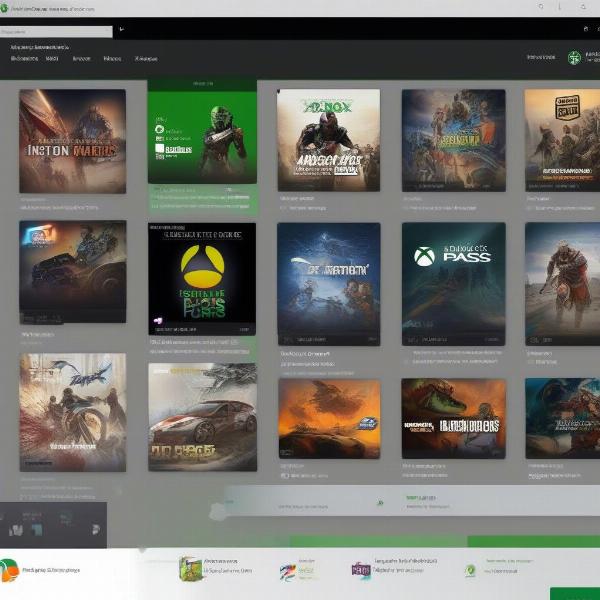Open the teal creature tile at right edge
The height and width of the screenshot is (600, 600).
pyautogui.click(x=562, y=419)
